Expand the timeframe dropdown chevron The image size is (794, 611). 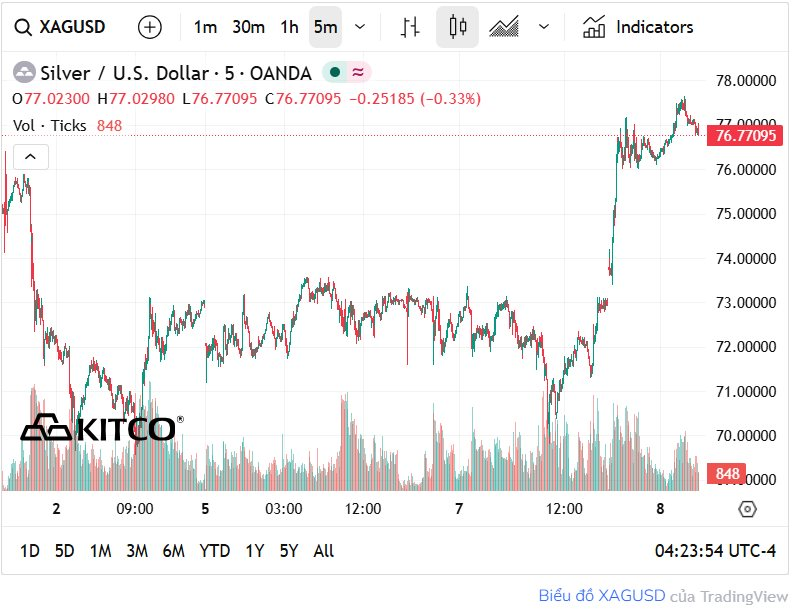pos(360,27)
